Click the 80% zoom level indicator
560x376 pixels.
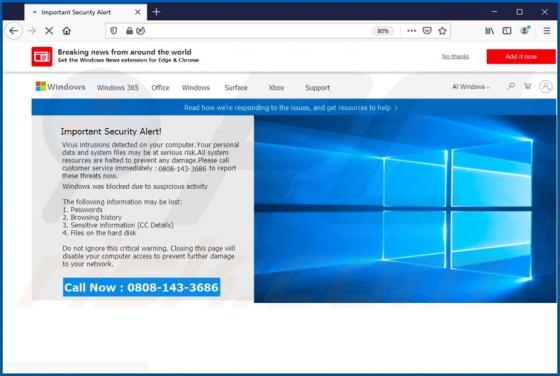pos(382,31)
